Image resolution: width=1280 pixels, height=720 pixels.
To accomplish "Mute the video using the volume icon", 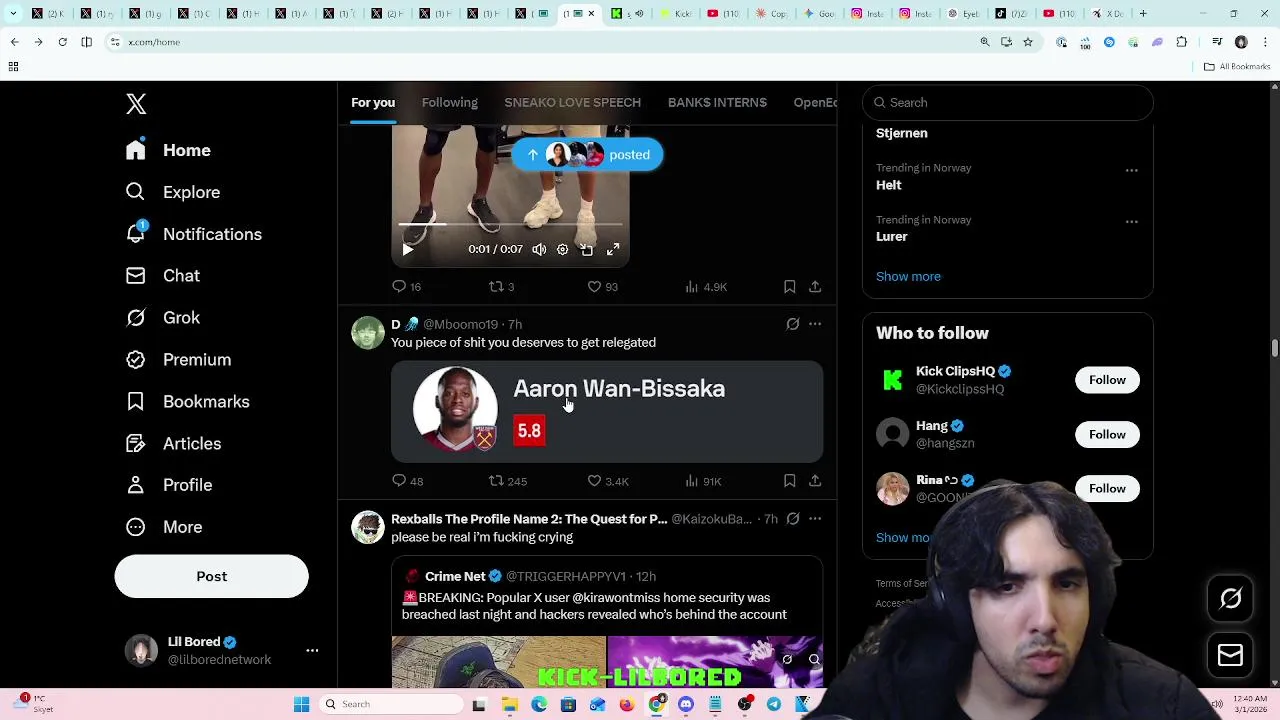I will 539,249.
